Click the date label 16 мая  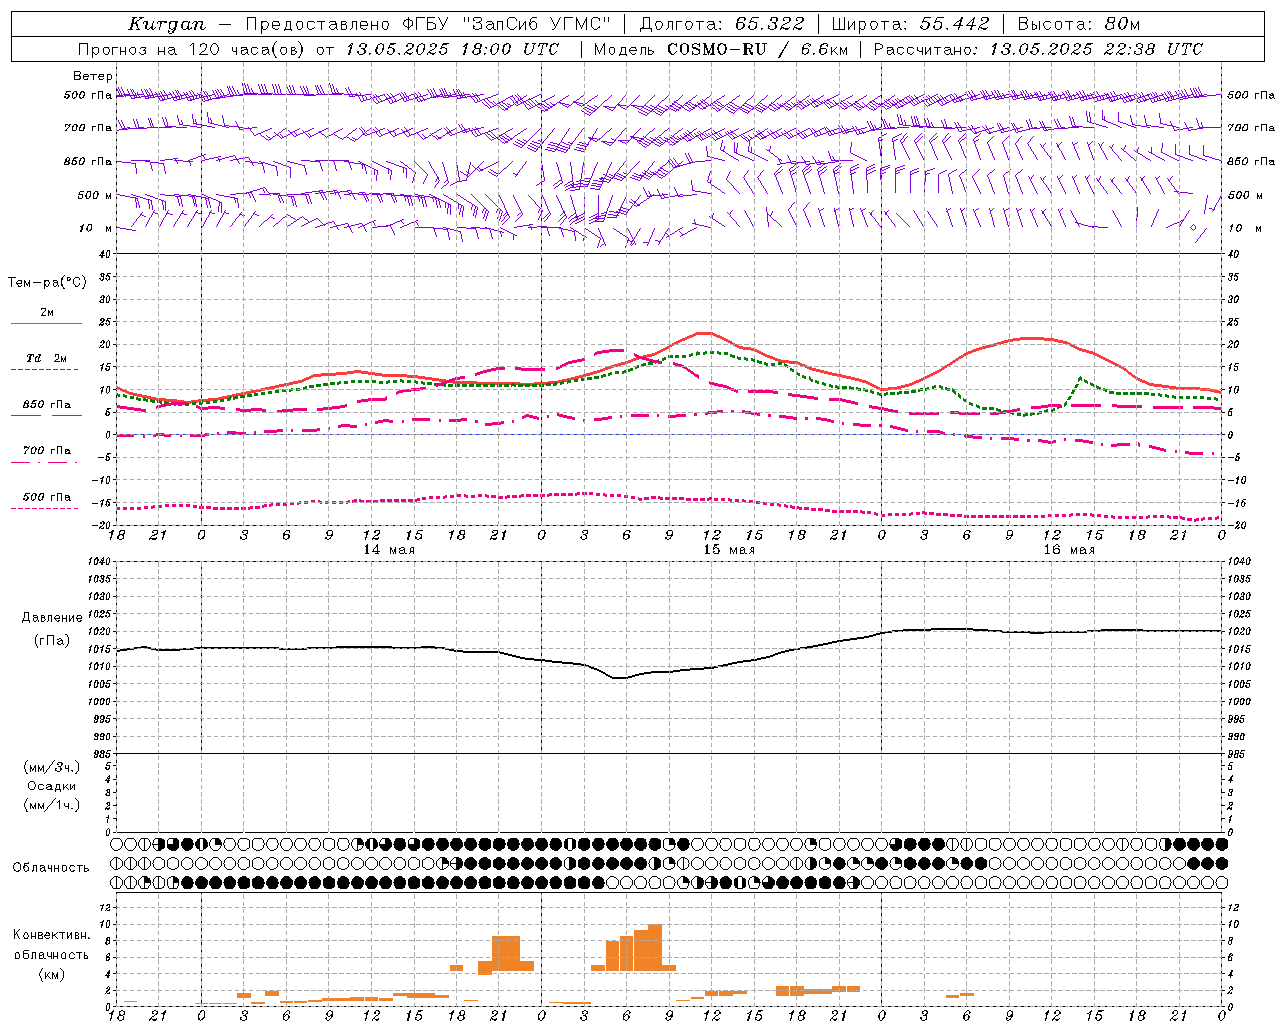coord(1069,550)
